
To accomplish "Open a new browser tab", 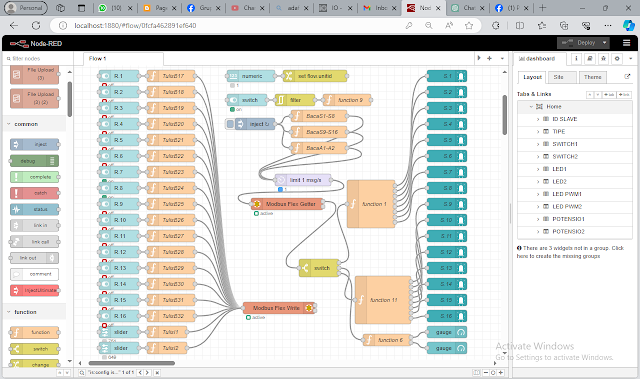I will coord(542,8).
